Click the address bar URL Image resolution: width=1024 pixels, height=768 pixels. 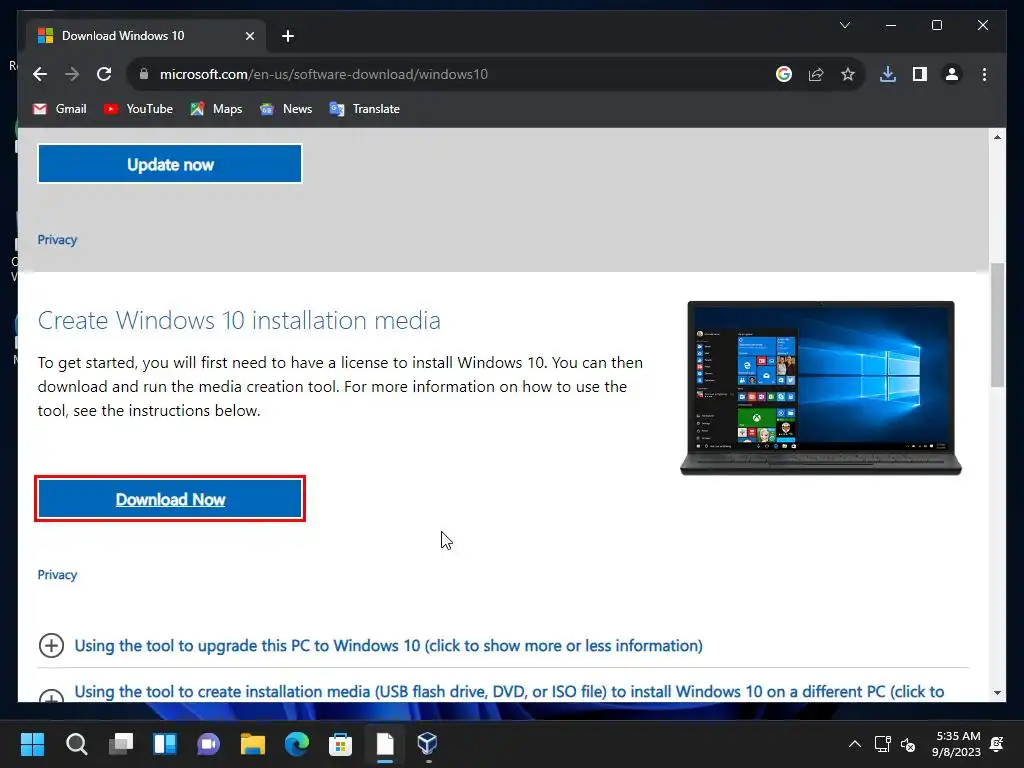[323, 74]
